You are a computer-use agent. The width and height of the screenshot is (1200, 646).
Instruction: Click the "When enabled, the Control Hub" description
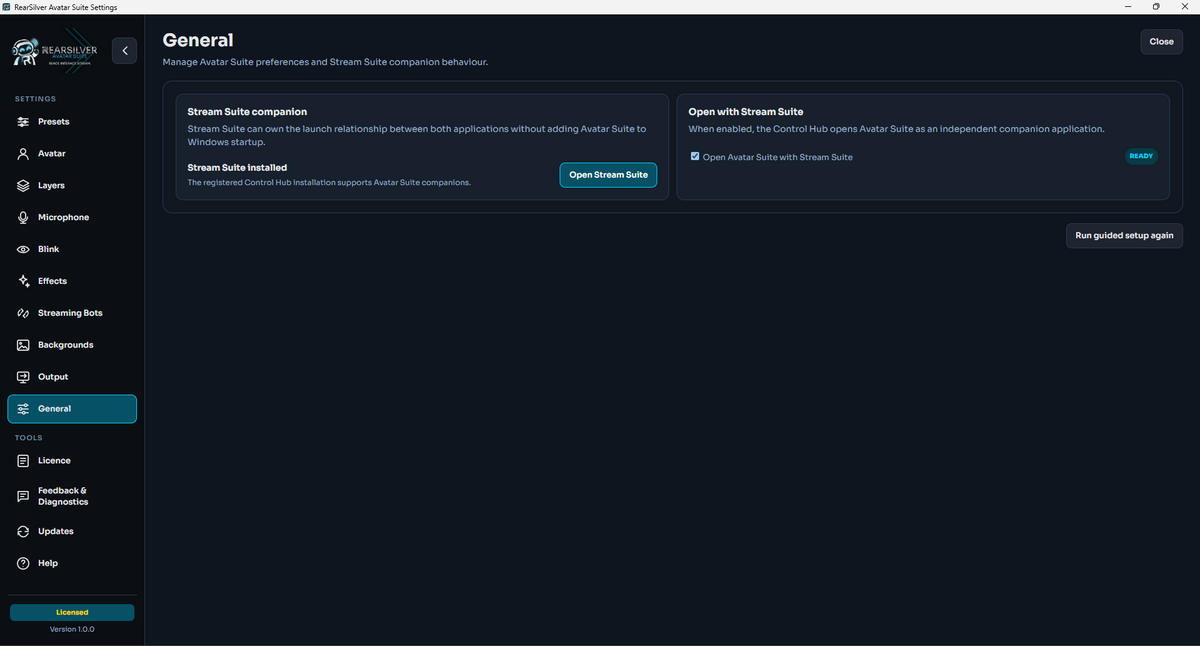click(x=896, y=129)
